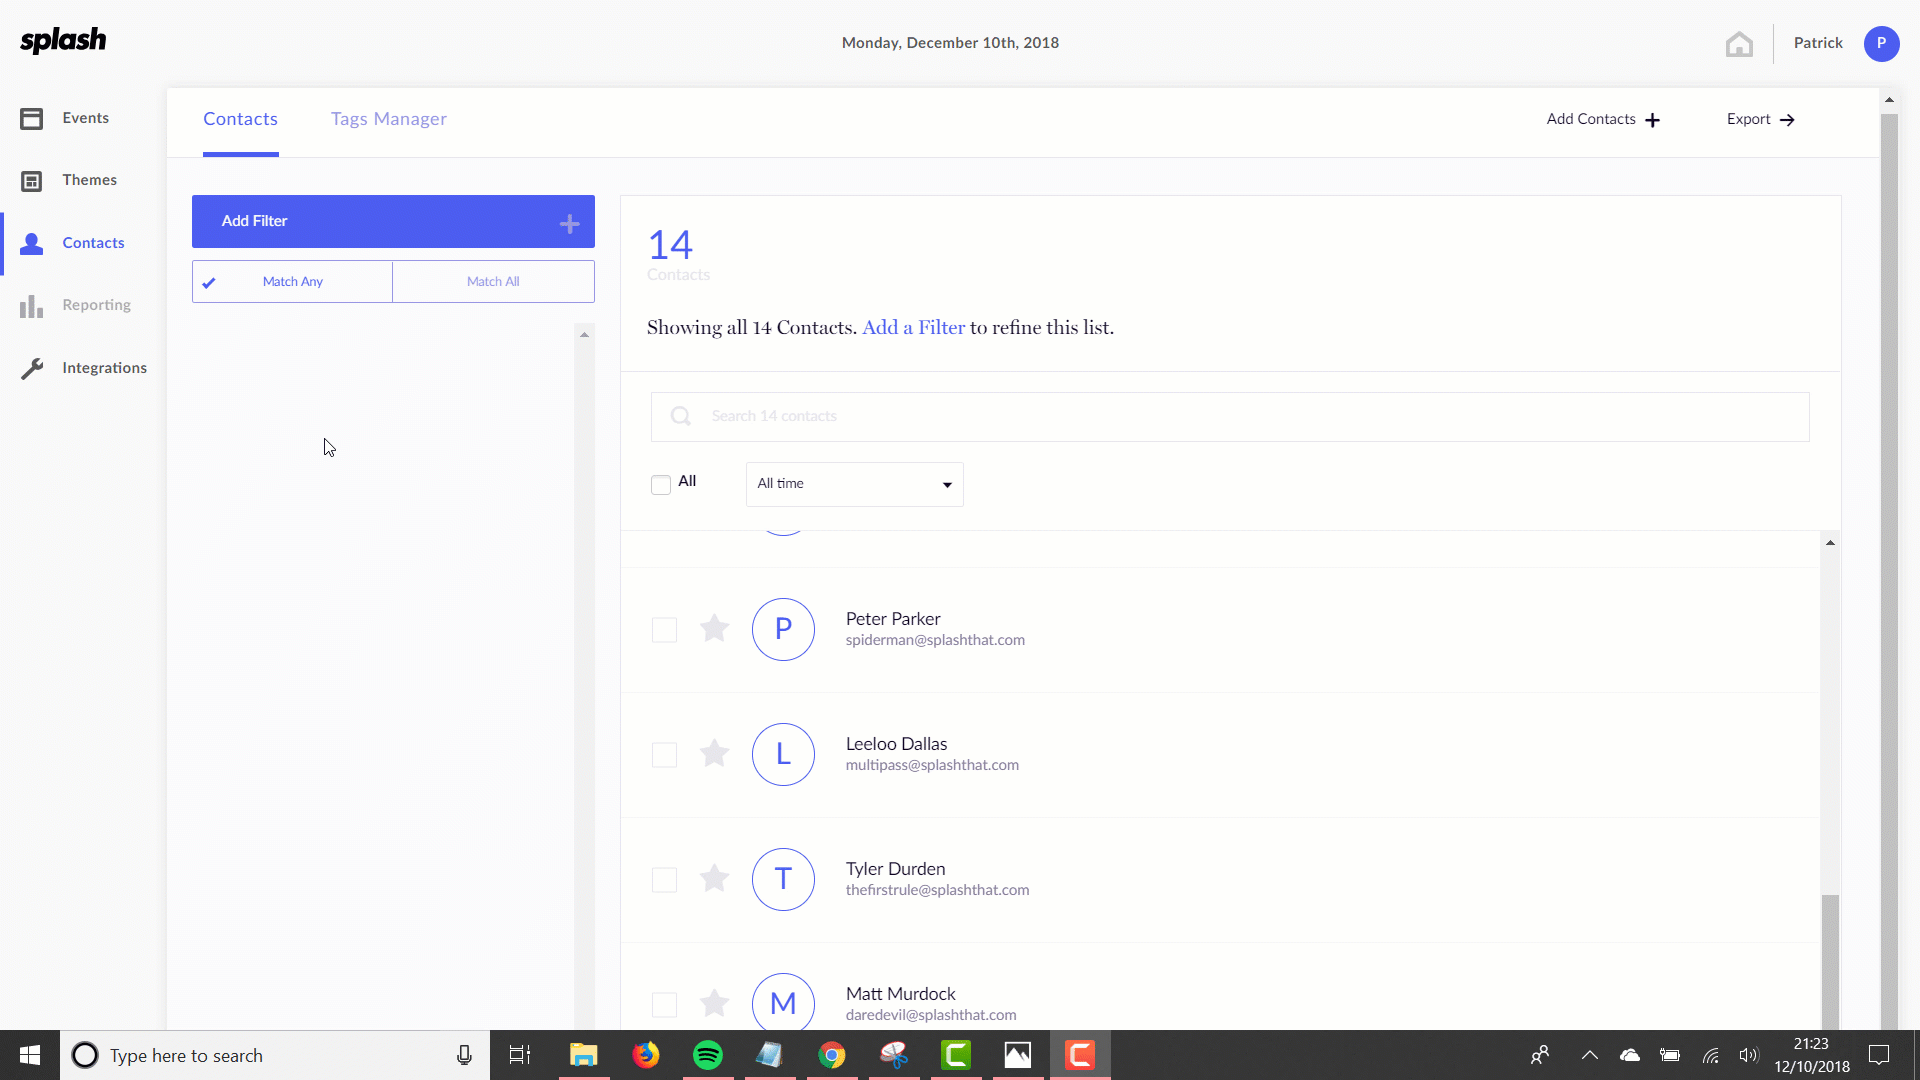Viewport: 1920px width, 1080px height.
Task: Click the contact list scroll up arrow
Action: coord(1830,543)
